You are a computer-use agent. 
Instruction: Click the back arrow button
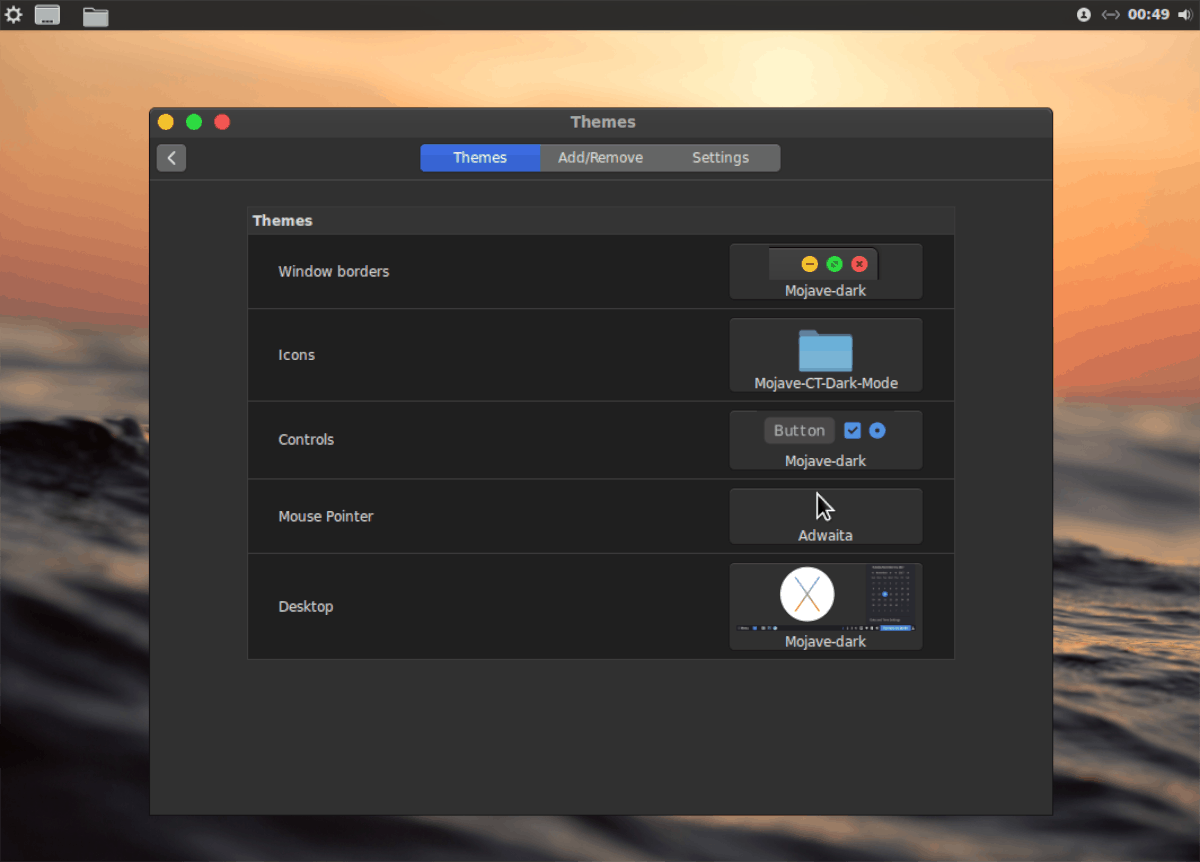[x=171, y=157]
